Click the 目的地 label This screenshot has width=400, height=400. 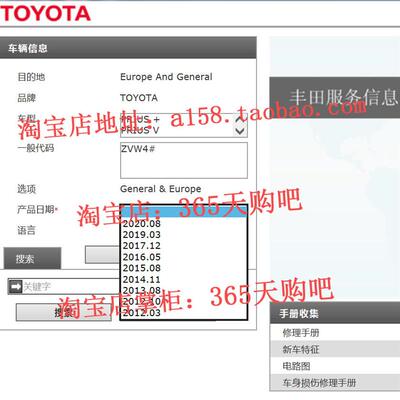(x=31, y=77)
